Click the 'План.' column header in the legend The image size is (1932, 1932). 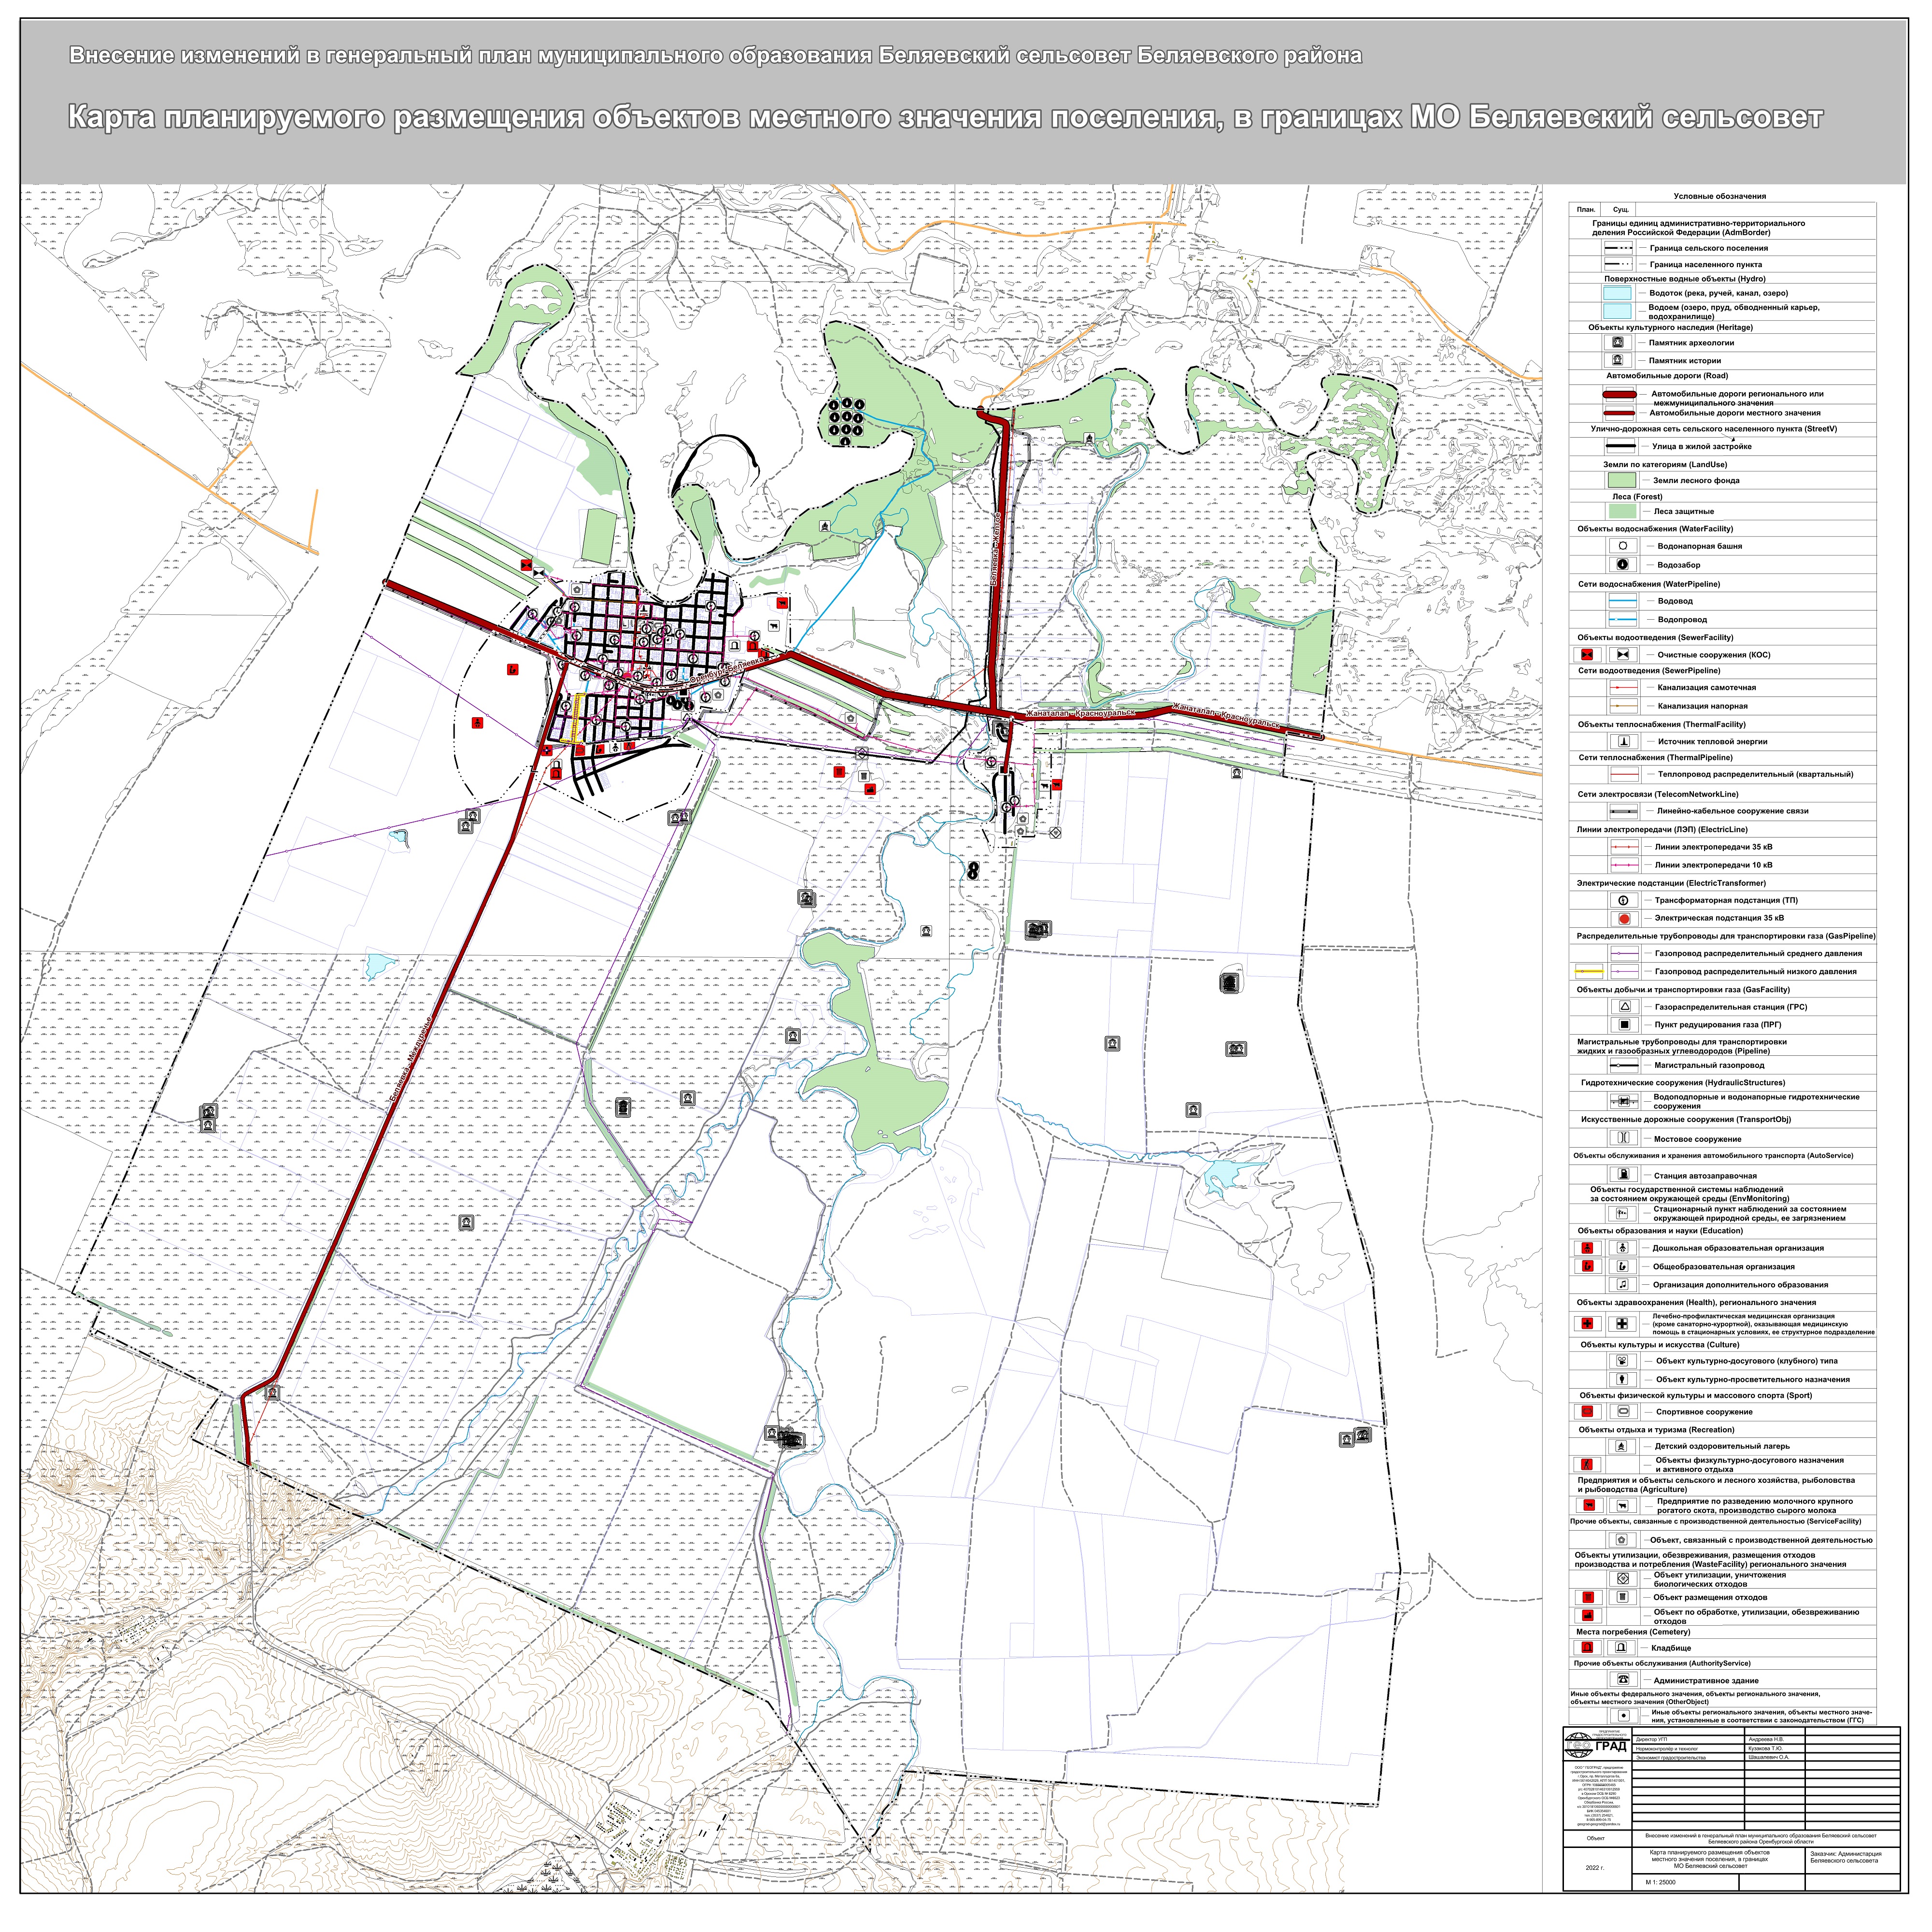1585,210
